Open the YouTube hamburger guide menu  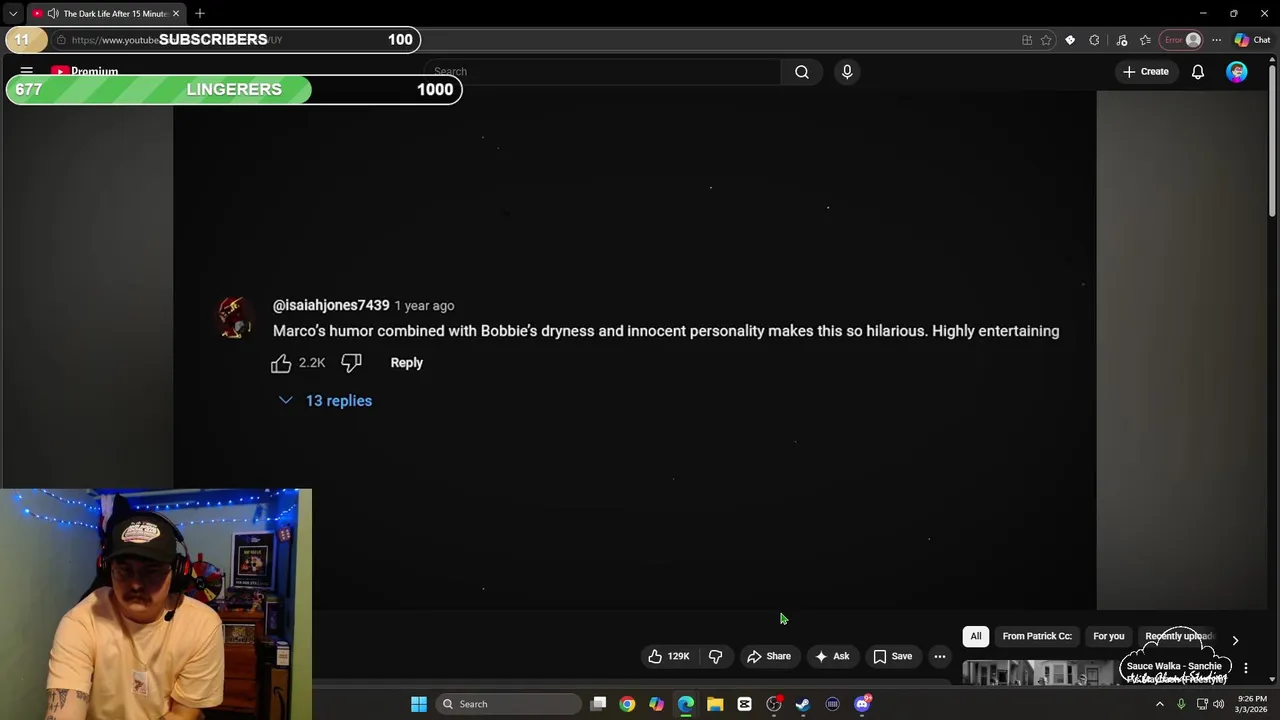(27, 72)
